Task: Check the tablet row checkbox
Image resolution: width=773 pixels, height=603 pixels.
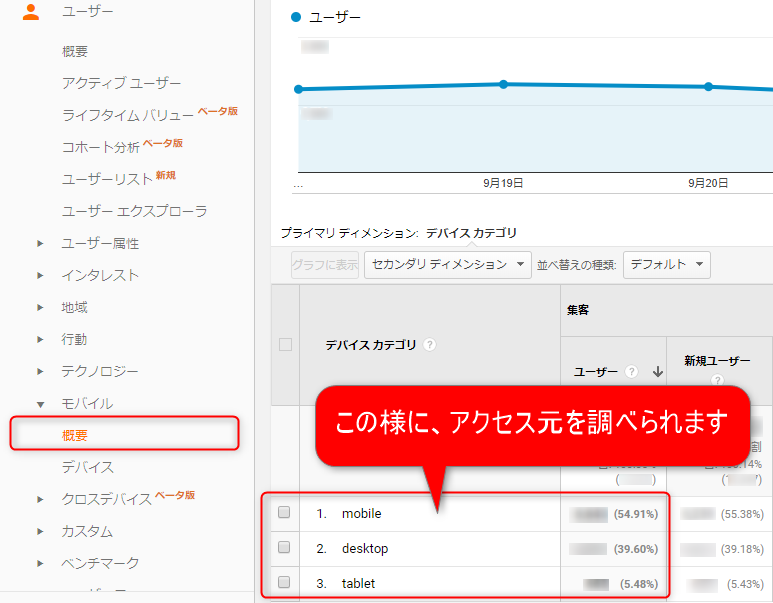Action: click(284, 582)
